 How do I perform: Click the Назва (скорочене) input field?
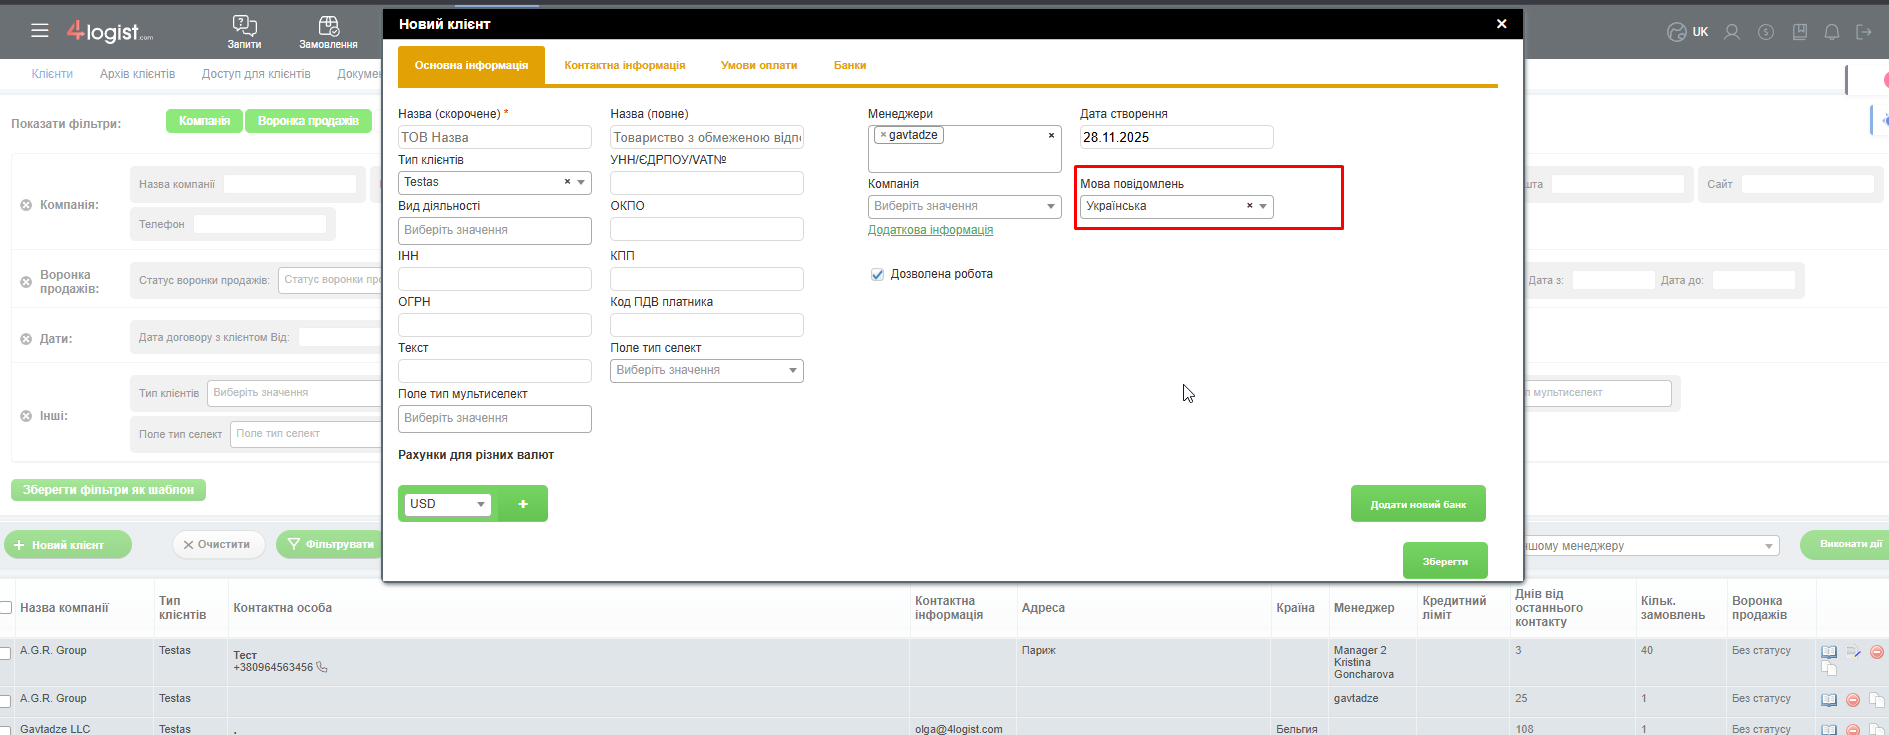click(x=494, y=137)
